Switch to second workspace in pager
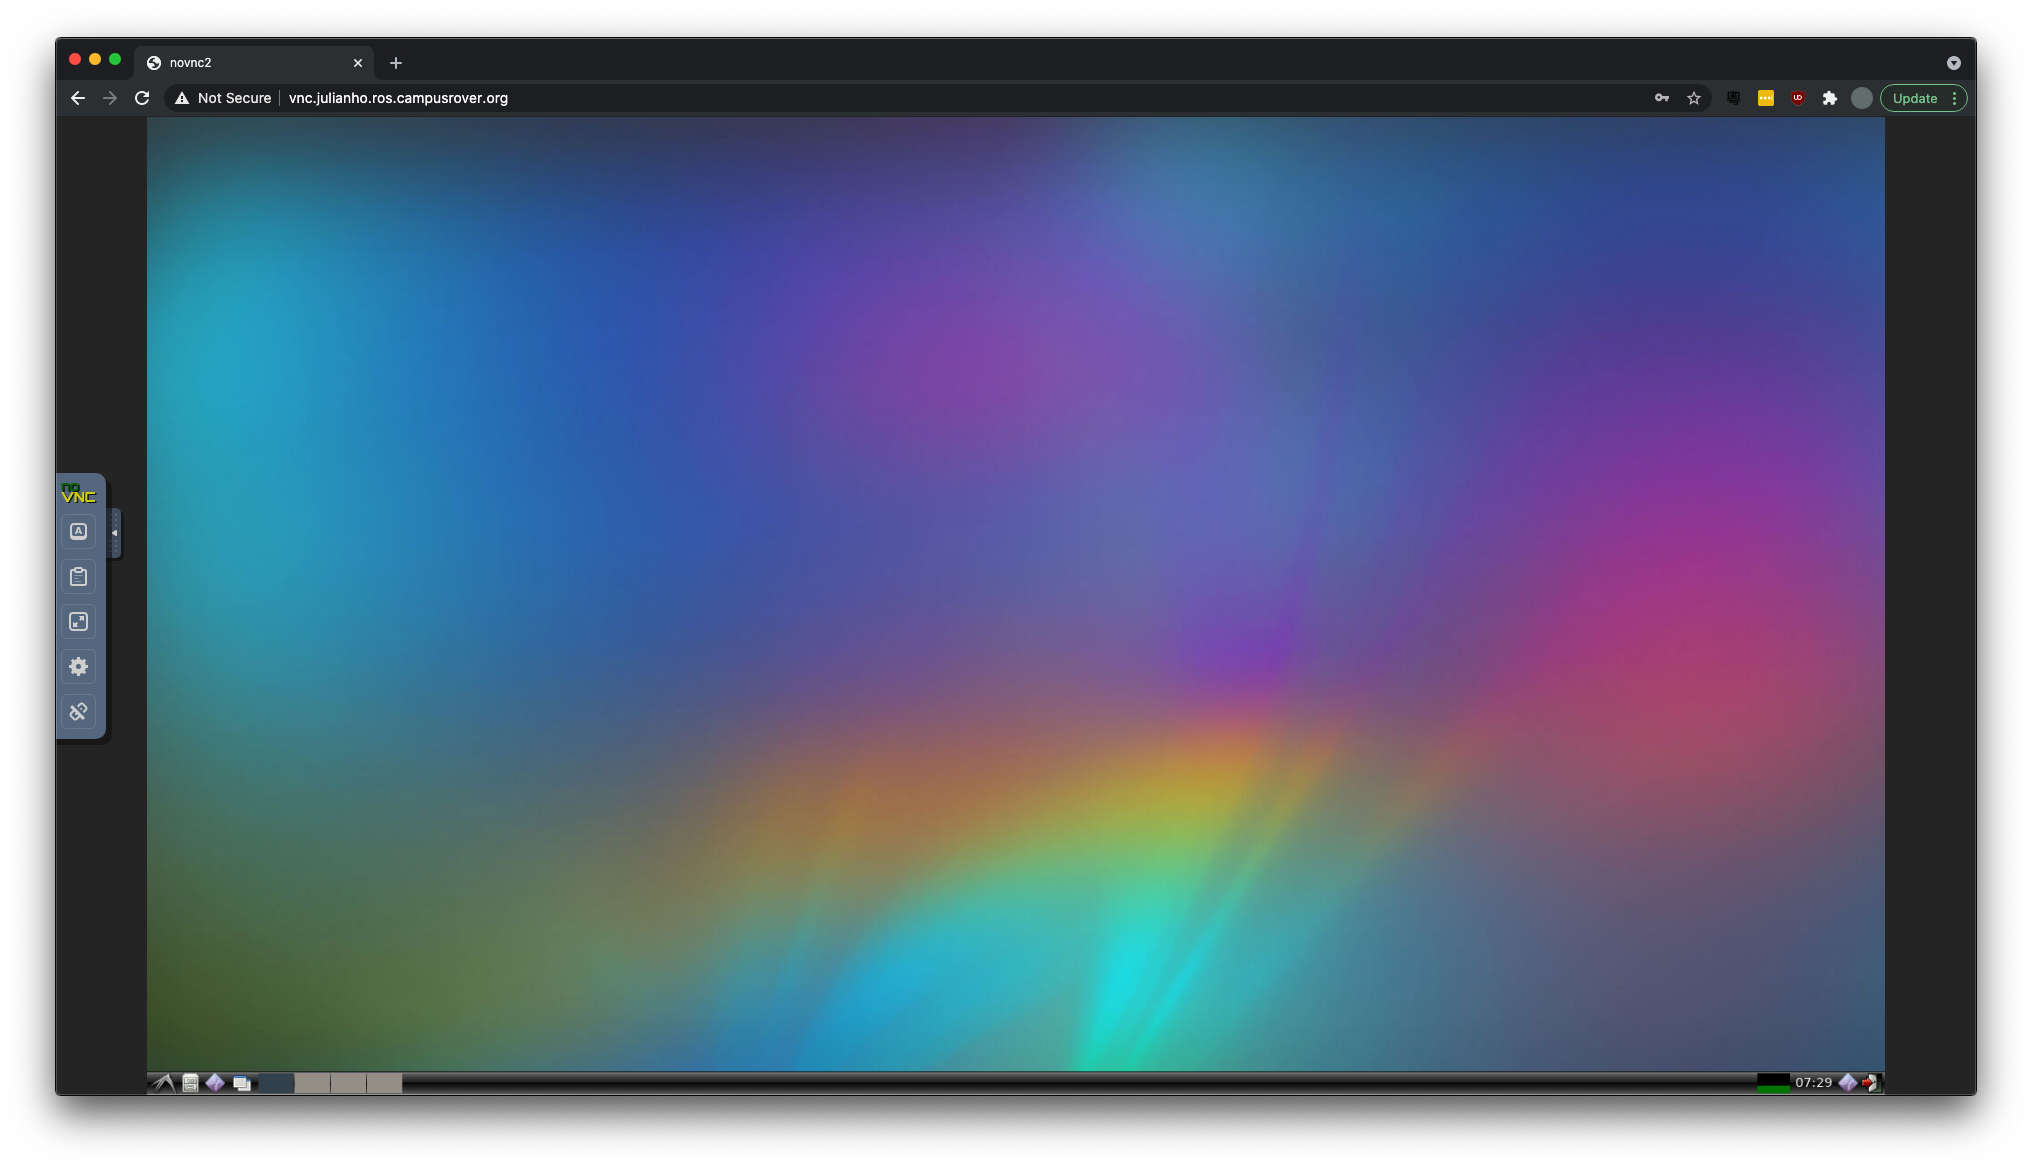This screenshot has width=2032, height=1169. point(312,1082)
